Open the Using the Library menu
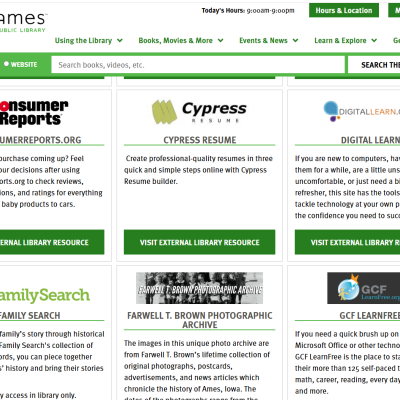 (83, 41)
